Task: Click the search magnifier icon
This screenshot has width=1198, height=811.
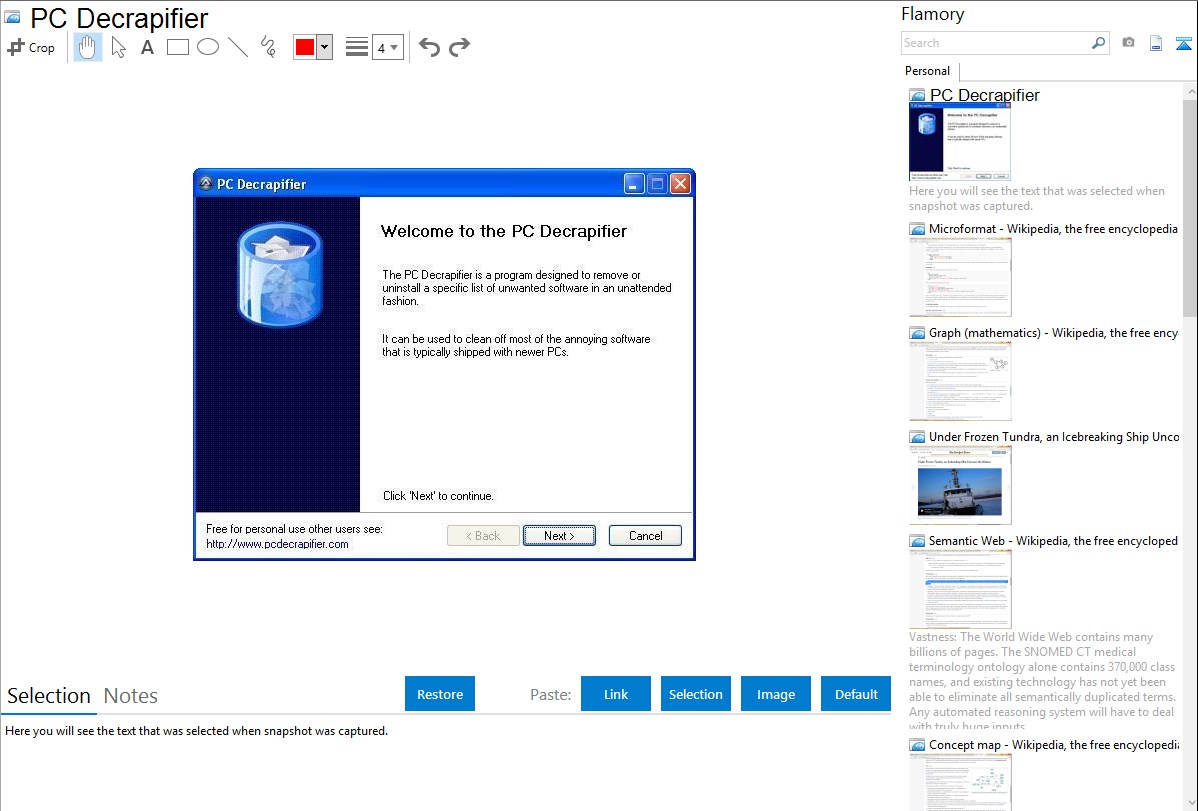Action: (1098, 43)
